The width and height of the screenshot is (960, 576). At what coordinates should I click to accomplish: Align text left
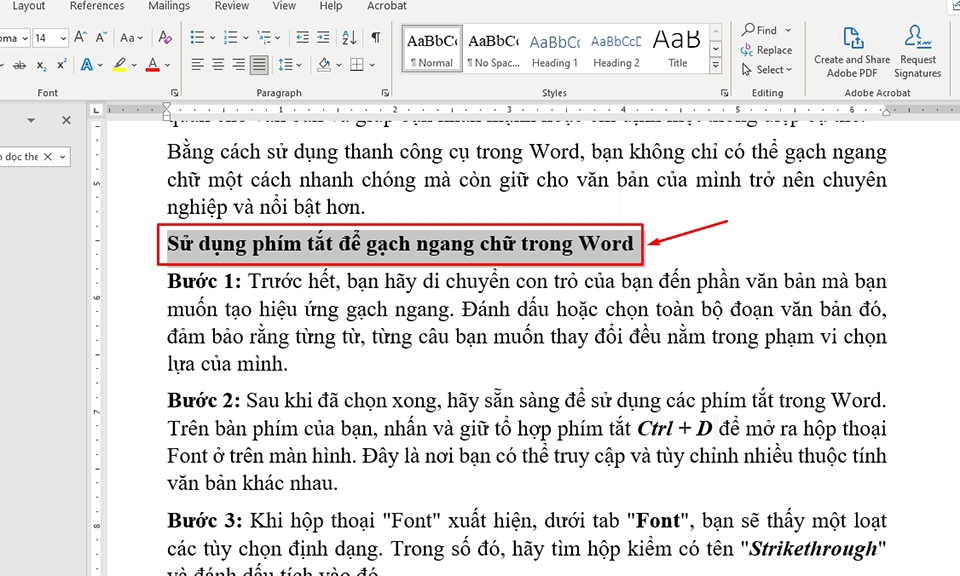197,64
